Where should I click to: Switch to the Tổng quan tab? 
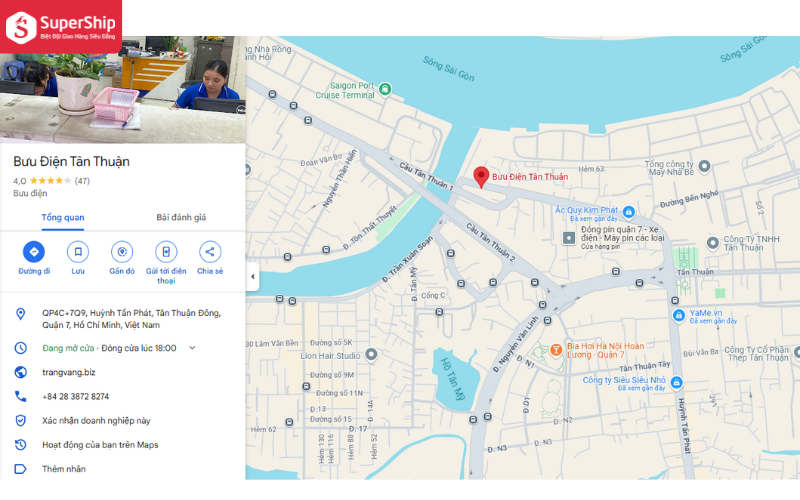pos(63,217)
